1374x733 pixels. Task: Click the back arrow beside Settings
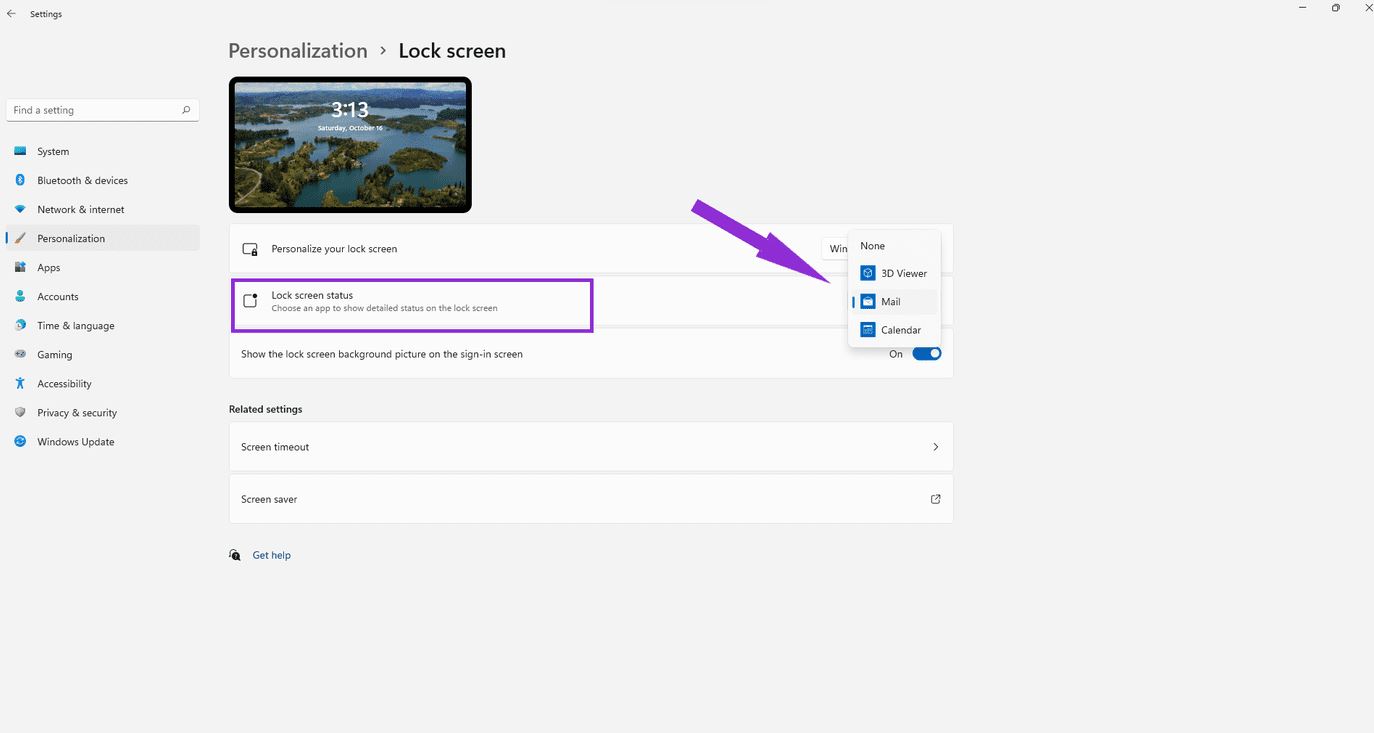(x=11, y=14)
